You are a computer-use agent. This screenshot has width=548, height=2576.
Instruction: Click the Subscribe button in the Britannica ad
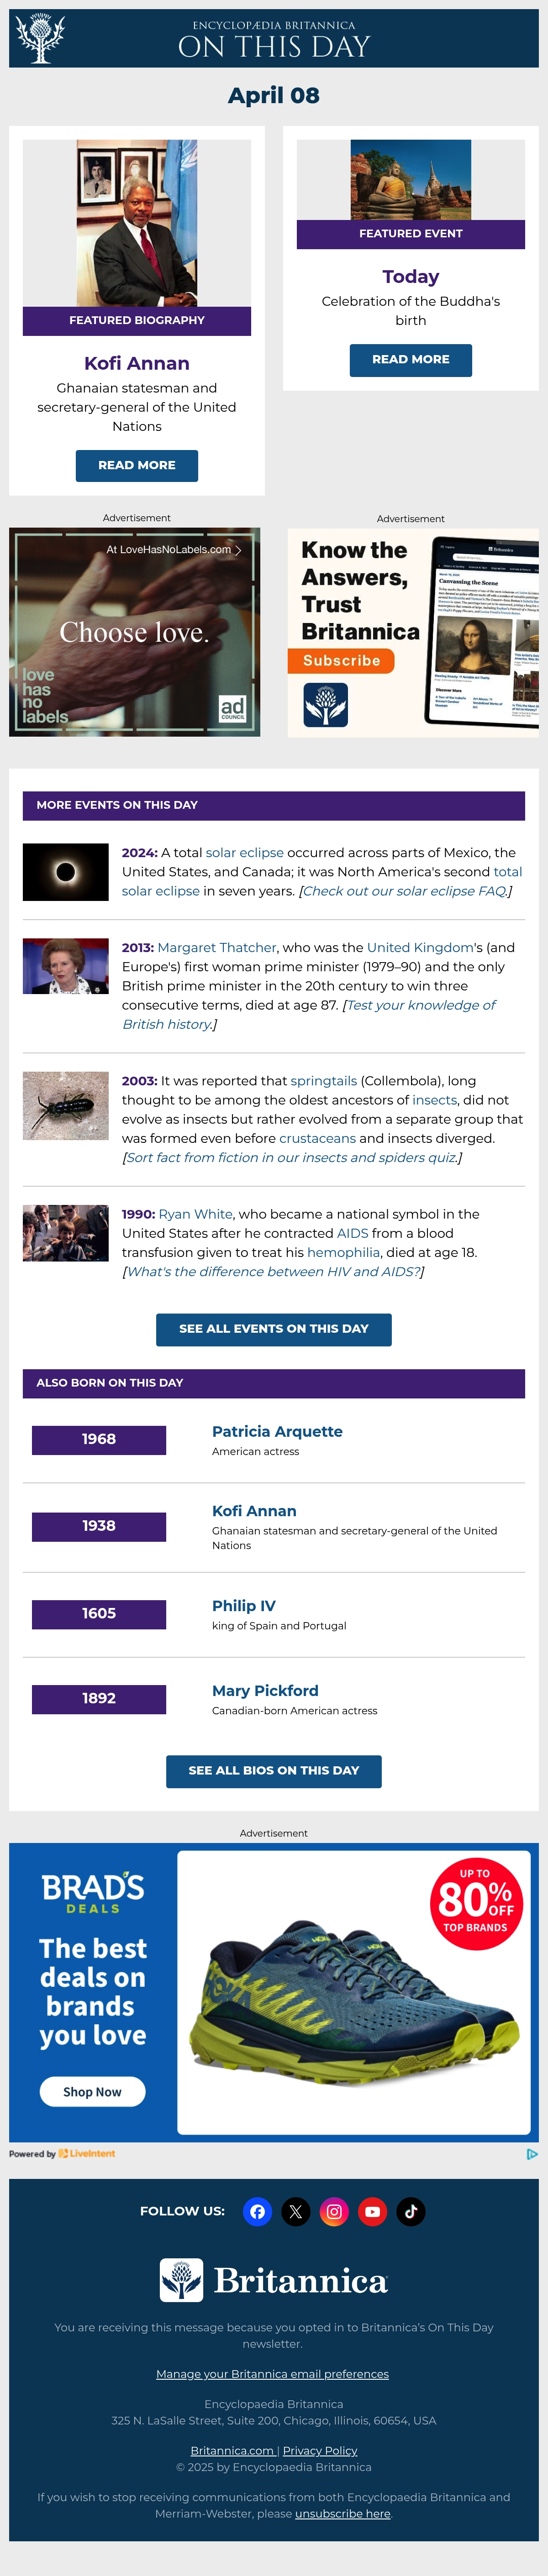click(341, 661)
